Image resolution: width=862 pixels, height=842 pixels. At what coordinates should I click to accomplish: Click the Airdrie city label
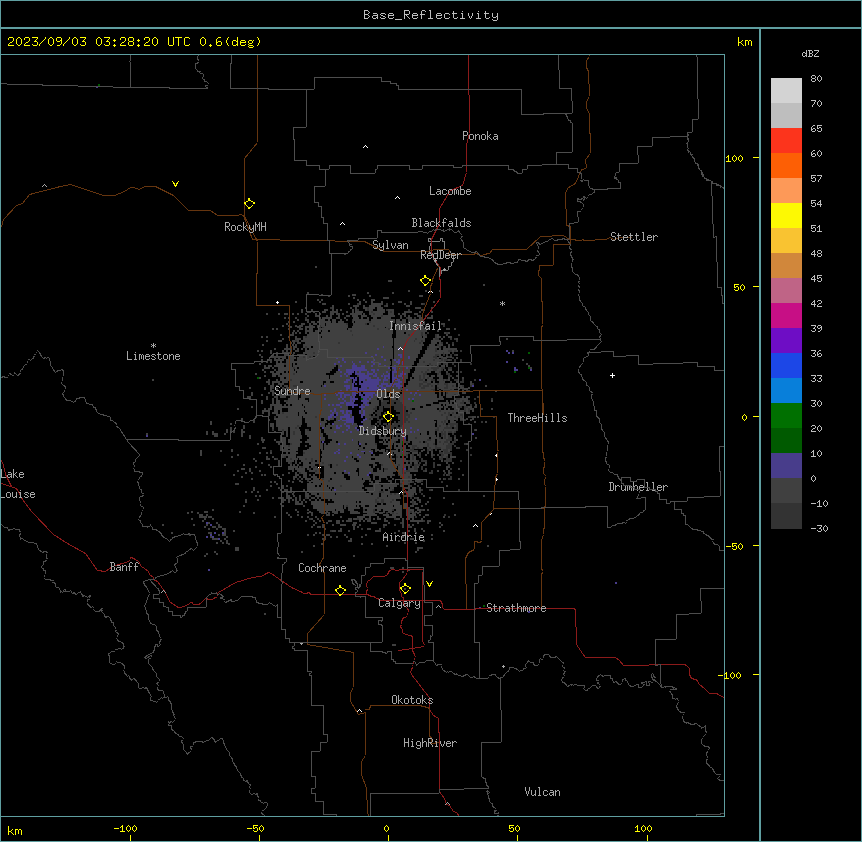click(x=404, y=537)
